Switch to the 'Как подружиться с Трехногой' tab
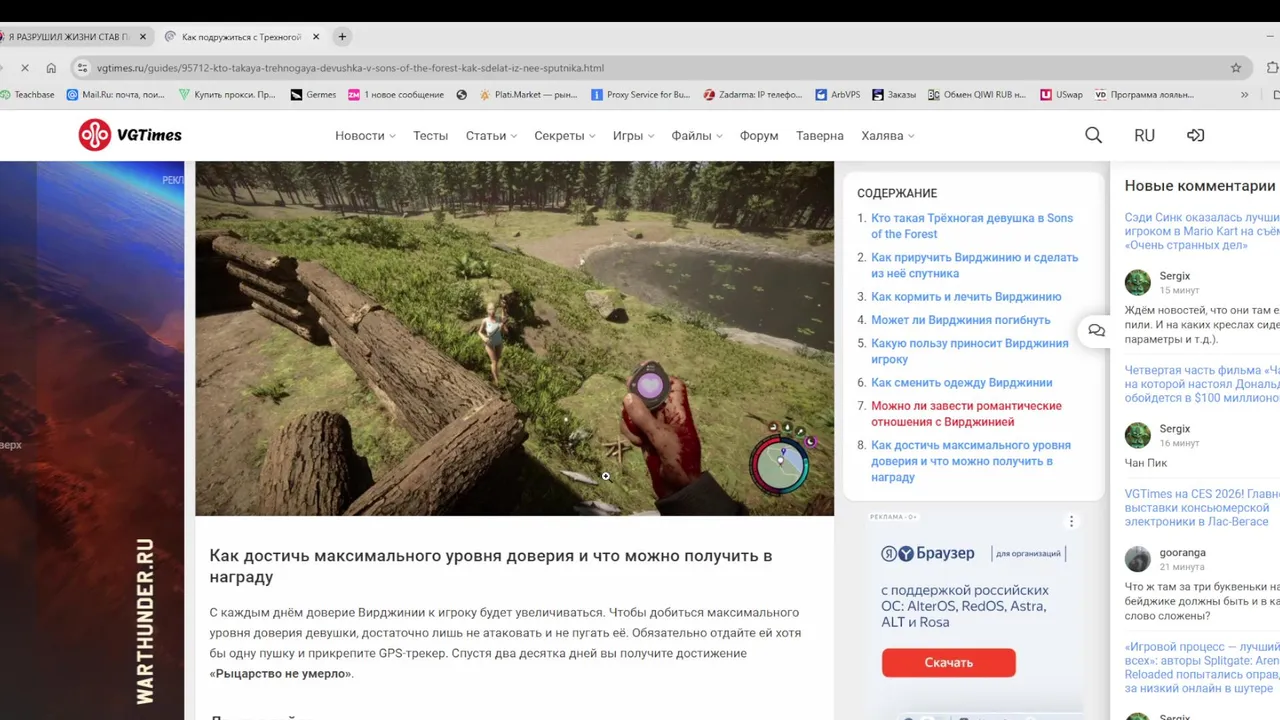This screenshot has height=720, width=1280. point(240,37)
